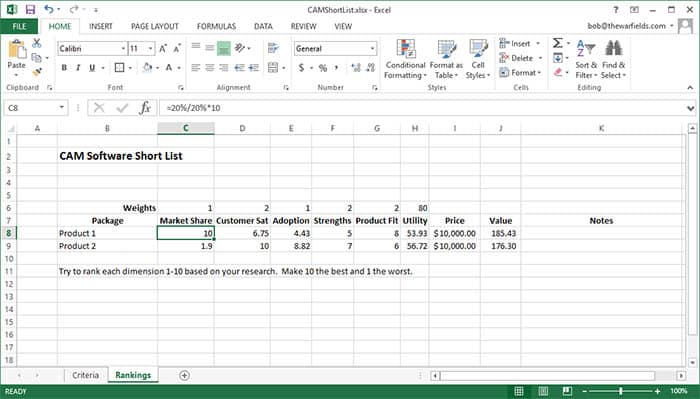
Task: Copy the selected cells
Action: point(37,58)
